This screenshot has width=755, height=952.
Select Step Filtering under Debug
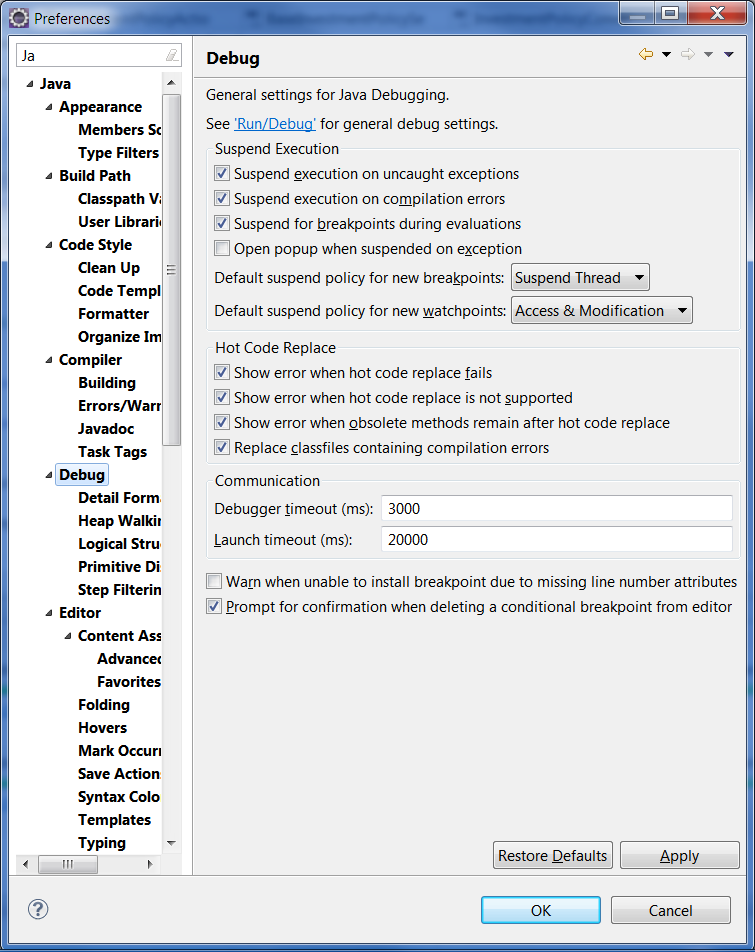coord(119,590)
